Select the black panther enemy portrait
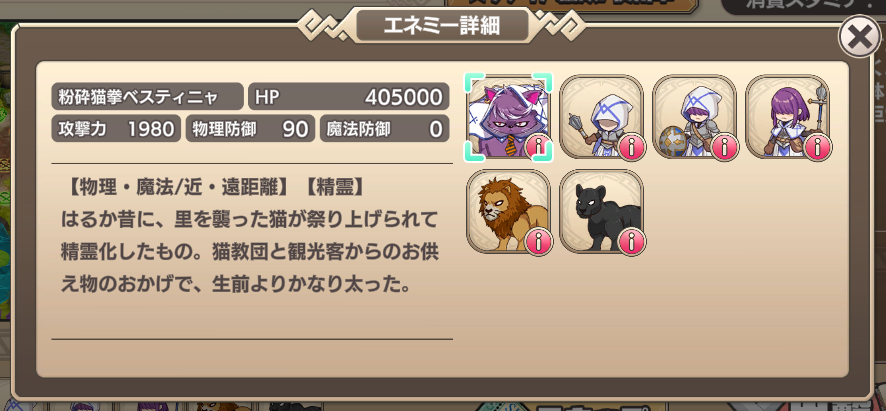This screenshot has height=411, width=886. pos(601,211)
